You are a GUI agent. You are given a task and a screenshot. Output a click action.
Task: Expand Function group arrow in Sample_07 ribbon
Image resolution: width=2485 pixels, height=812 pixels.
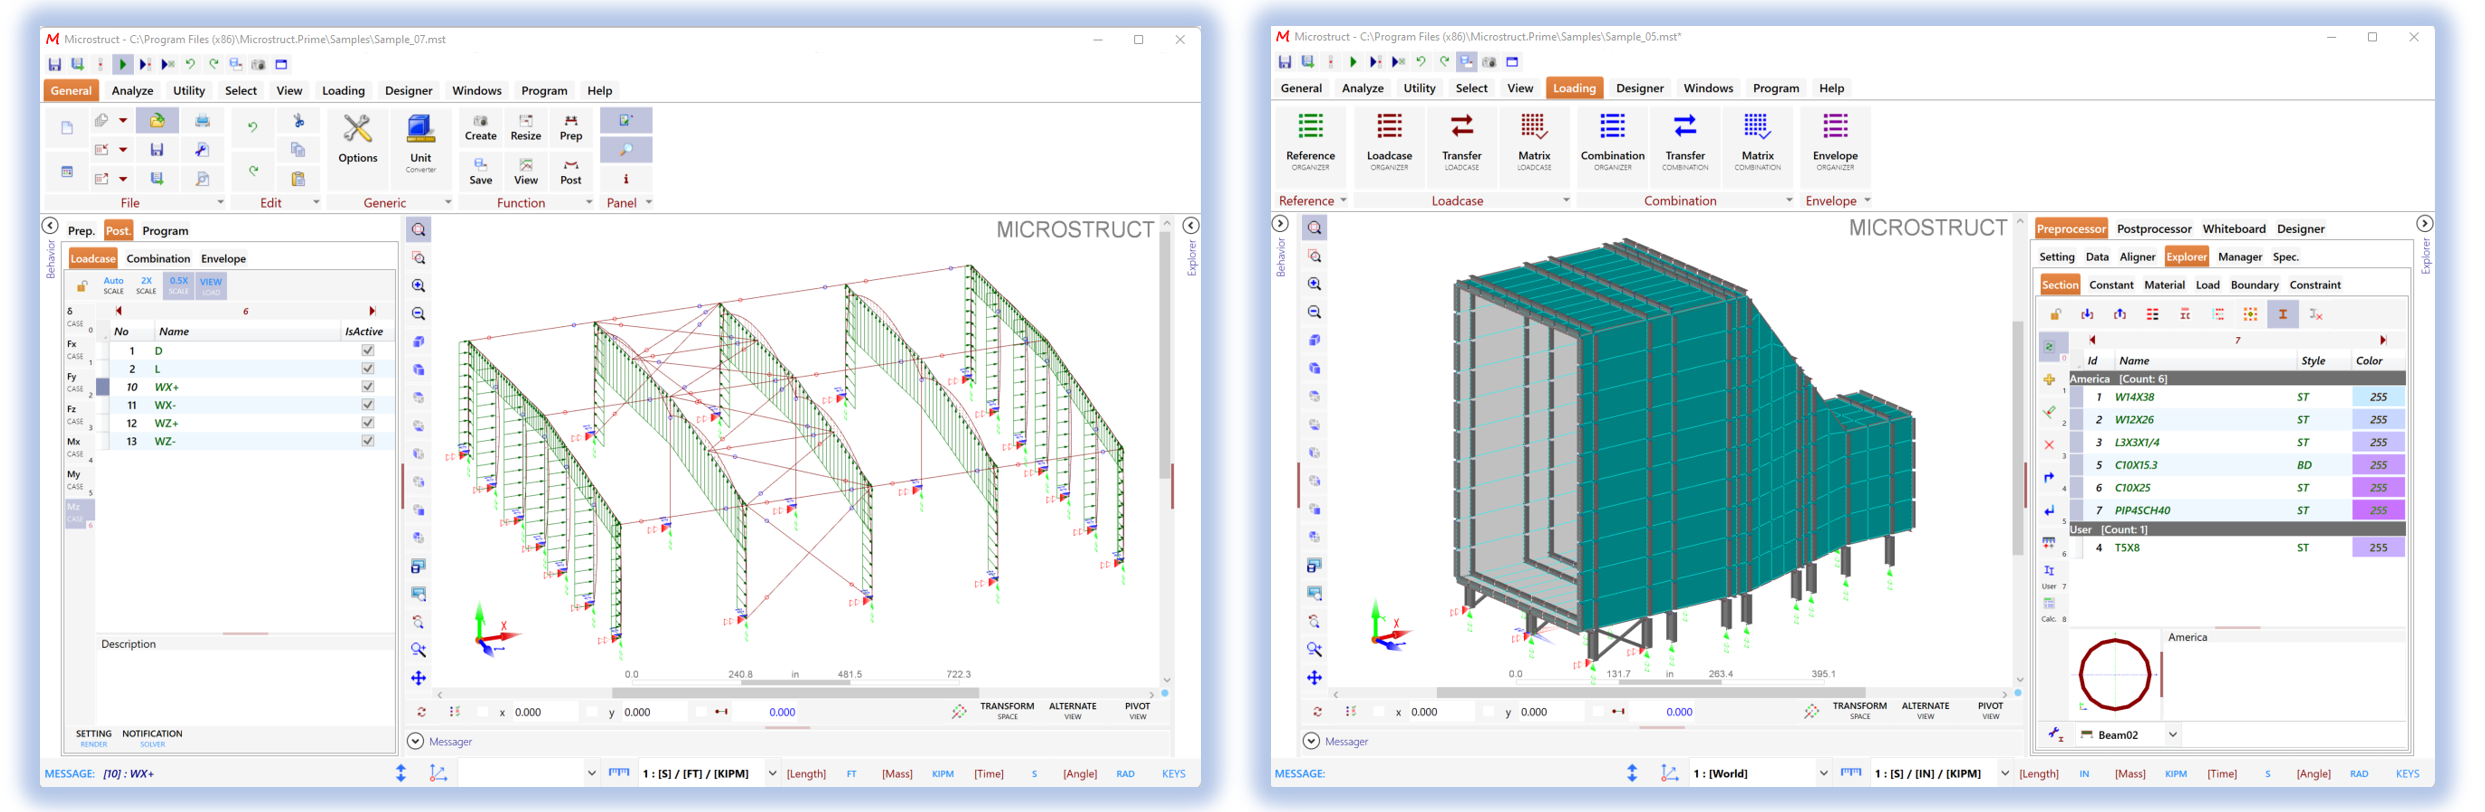589,202
